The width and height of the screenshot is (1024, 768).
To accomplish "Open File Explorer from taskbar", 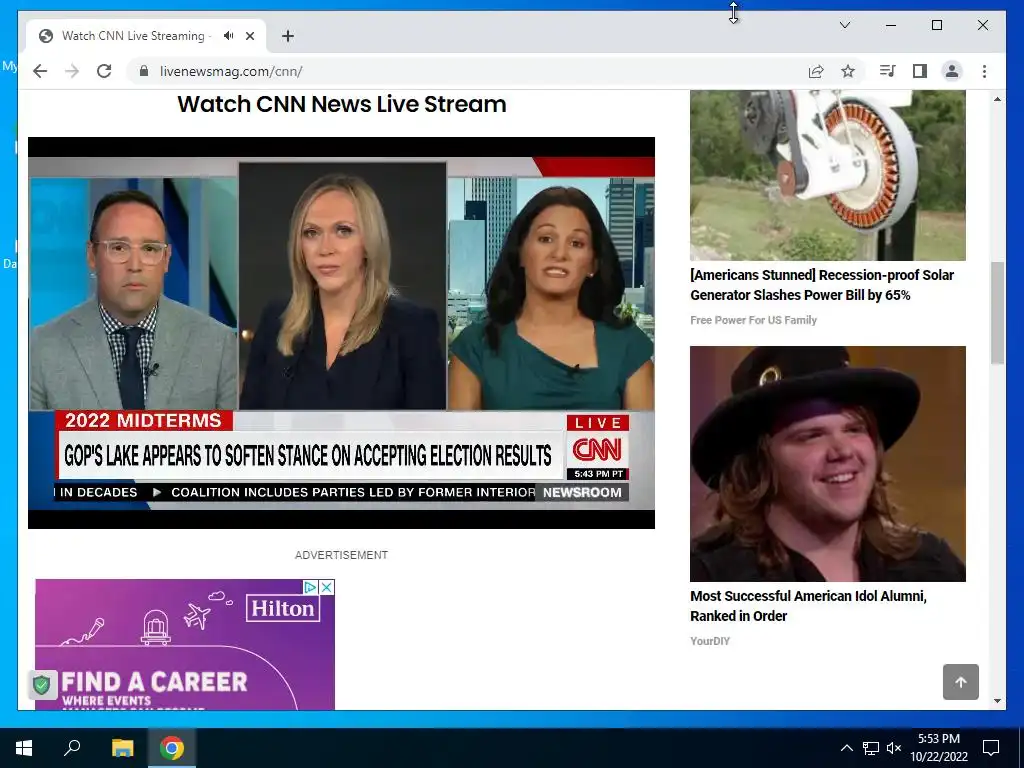I will (122, 748).
